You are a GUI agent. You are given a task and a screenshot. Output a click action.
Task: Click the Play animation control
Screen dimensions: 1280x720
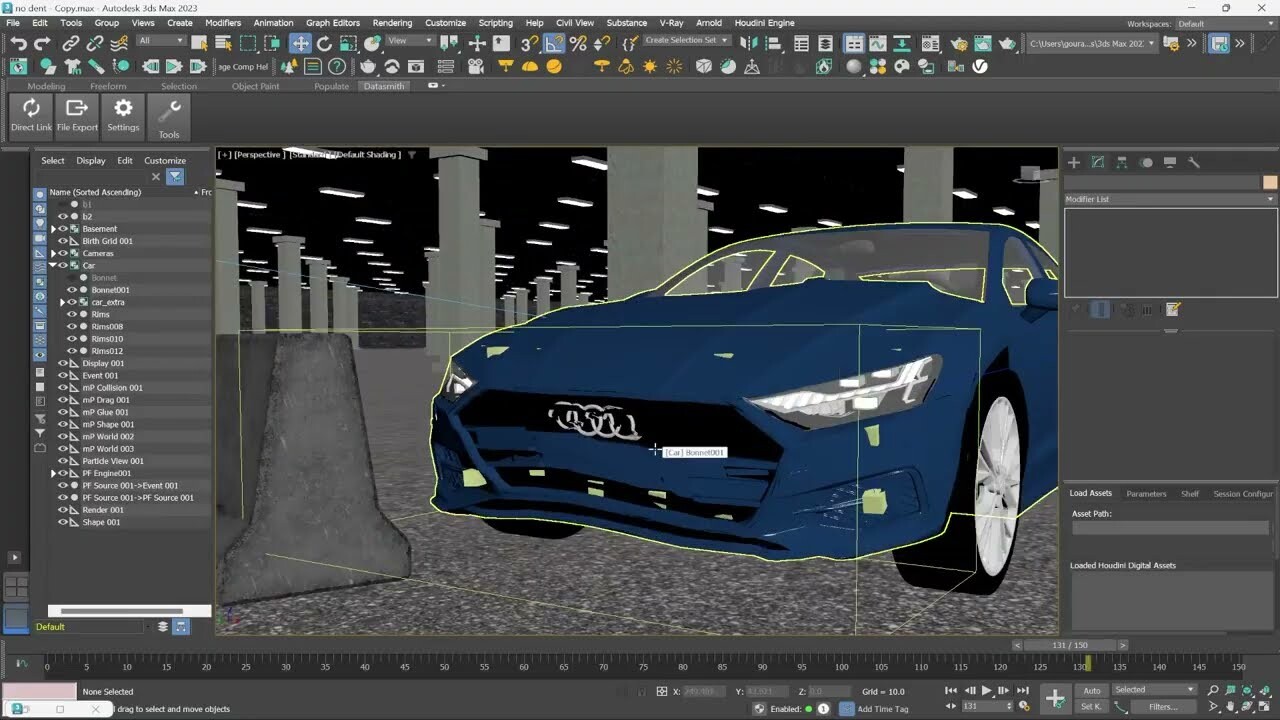click(x=986, y=689)
